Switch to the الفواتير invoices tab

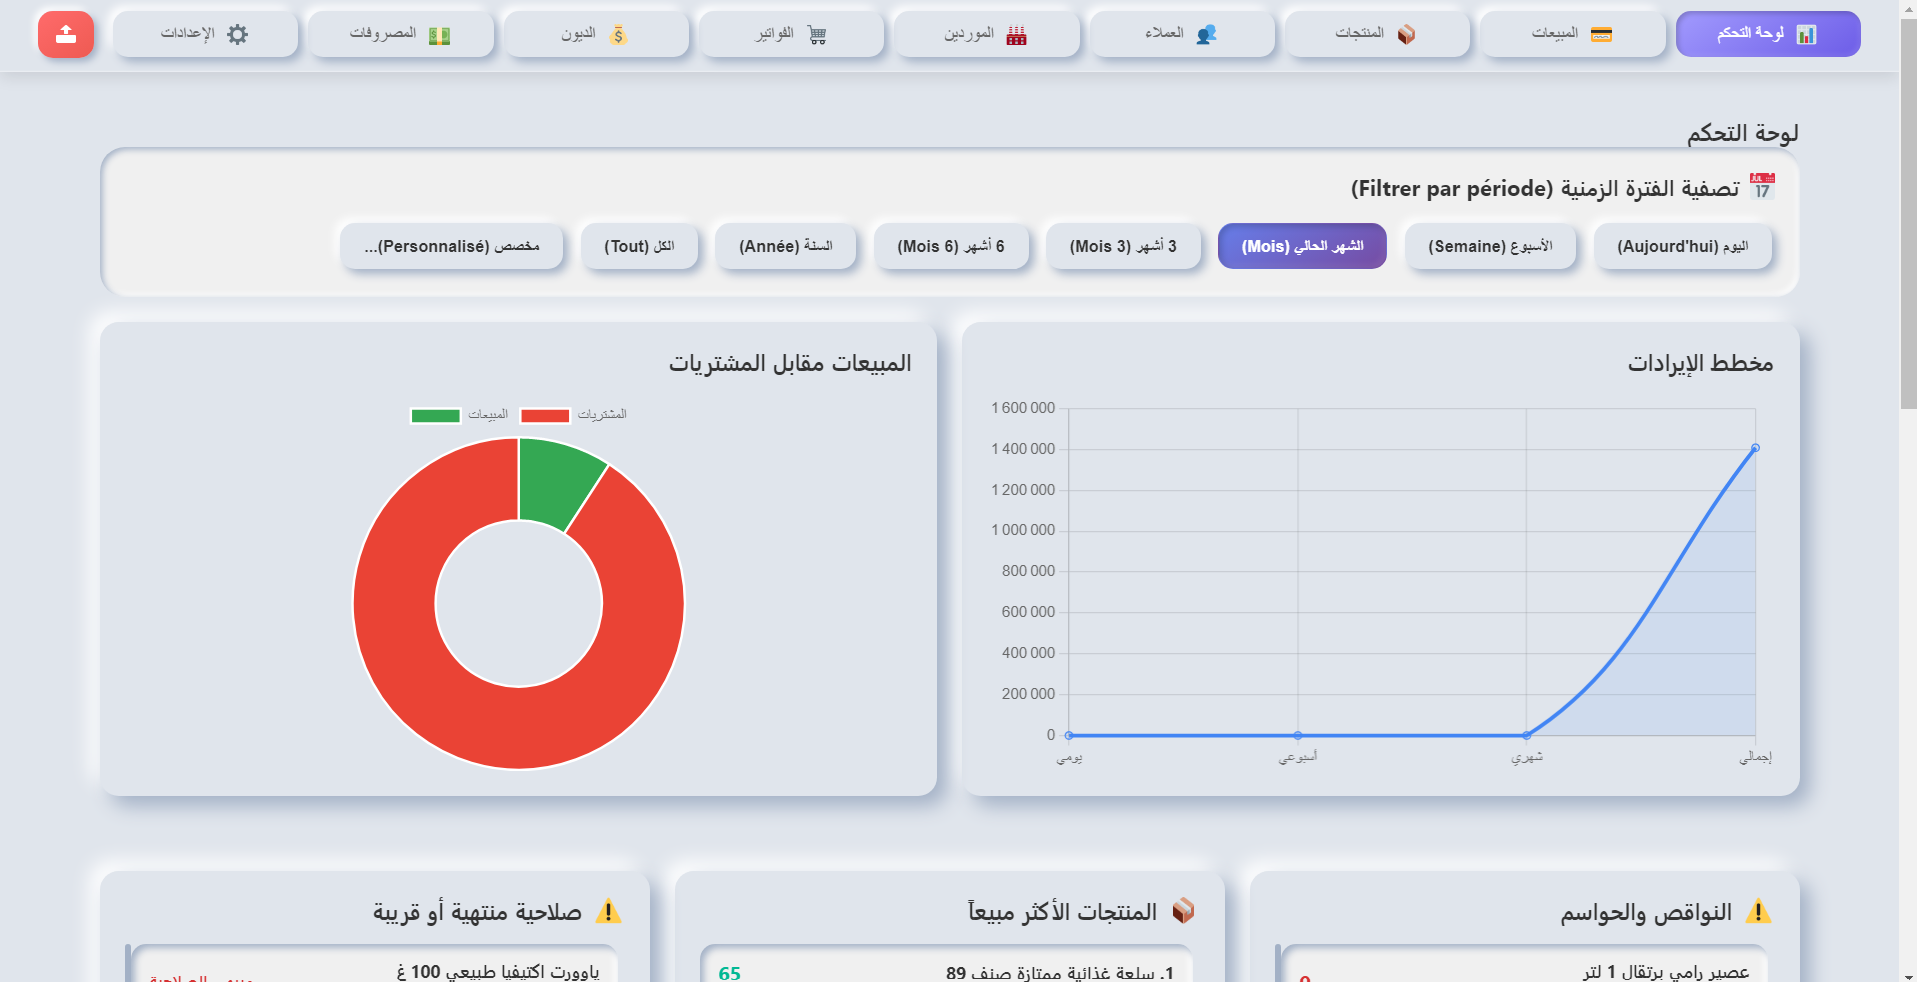pyautogui.click(x=791, y=34)
